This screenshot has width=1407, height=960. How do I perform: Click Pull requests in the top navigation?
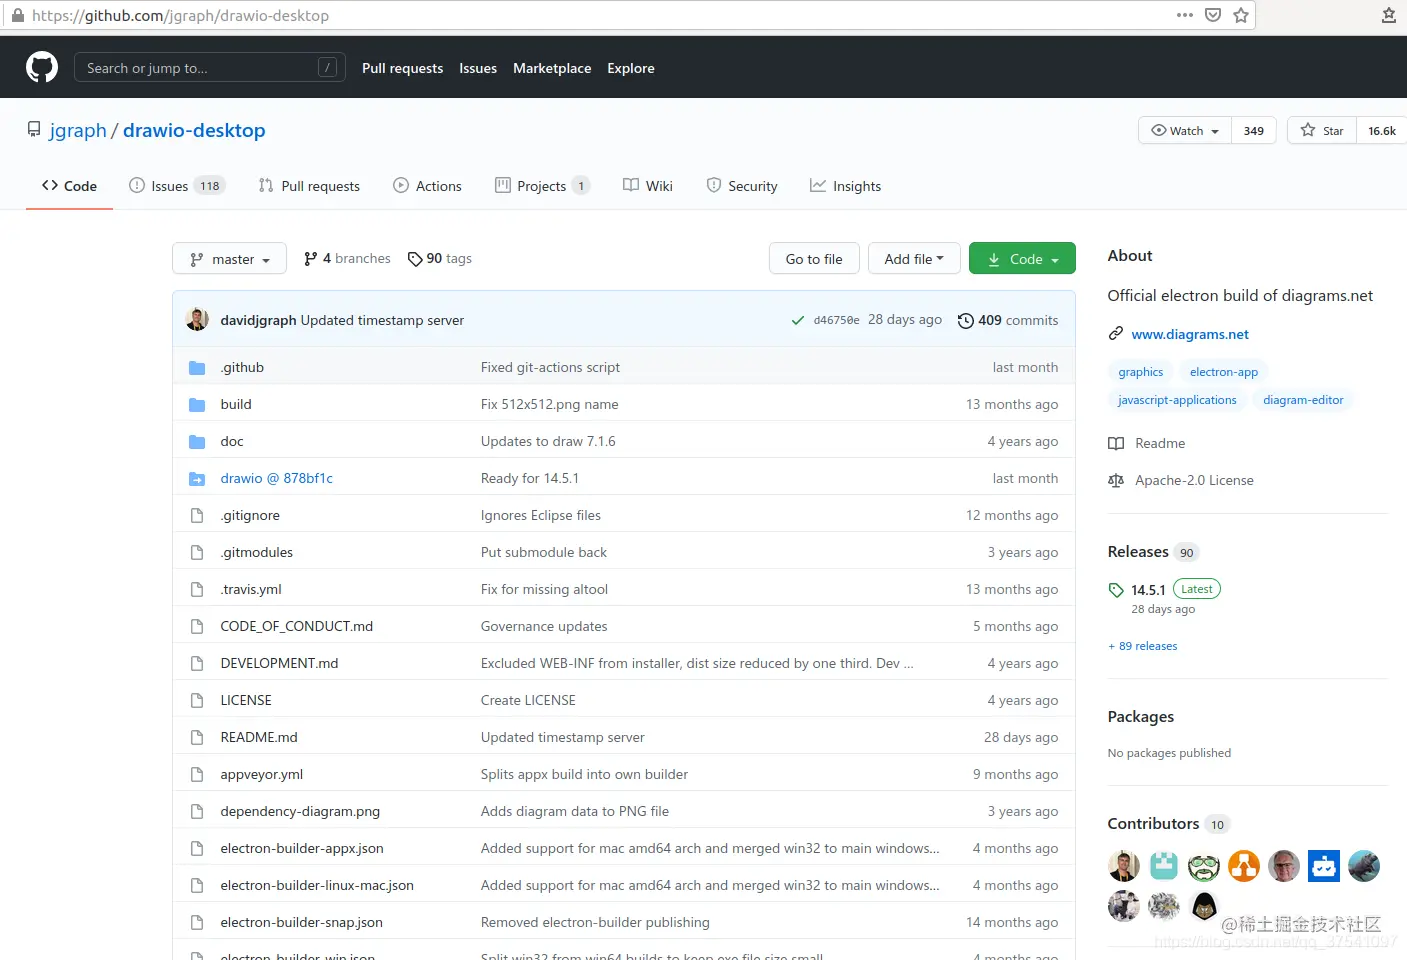402,68
